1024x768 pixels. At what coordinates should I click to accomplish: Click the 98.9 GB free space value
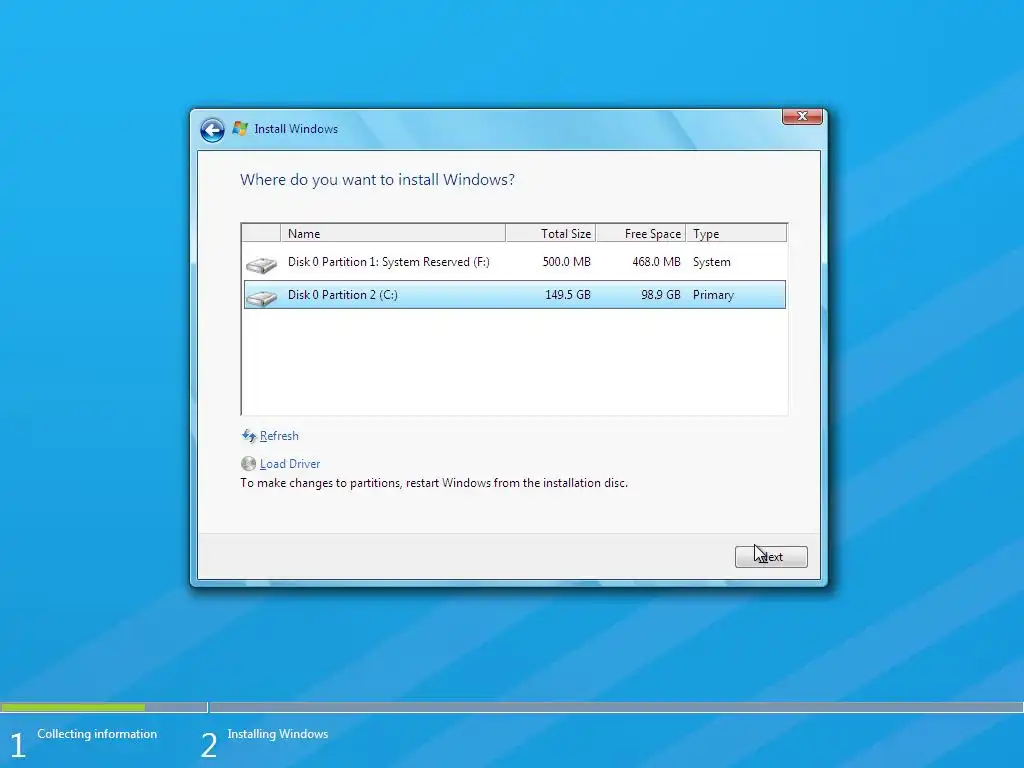[x=660, y=295]
